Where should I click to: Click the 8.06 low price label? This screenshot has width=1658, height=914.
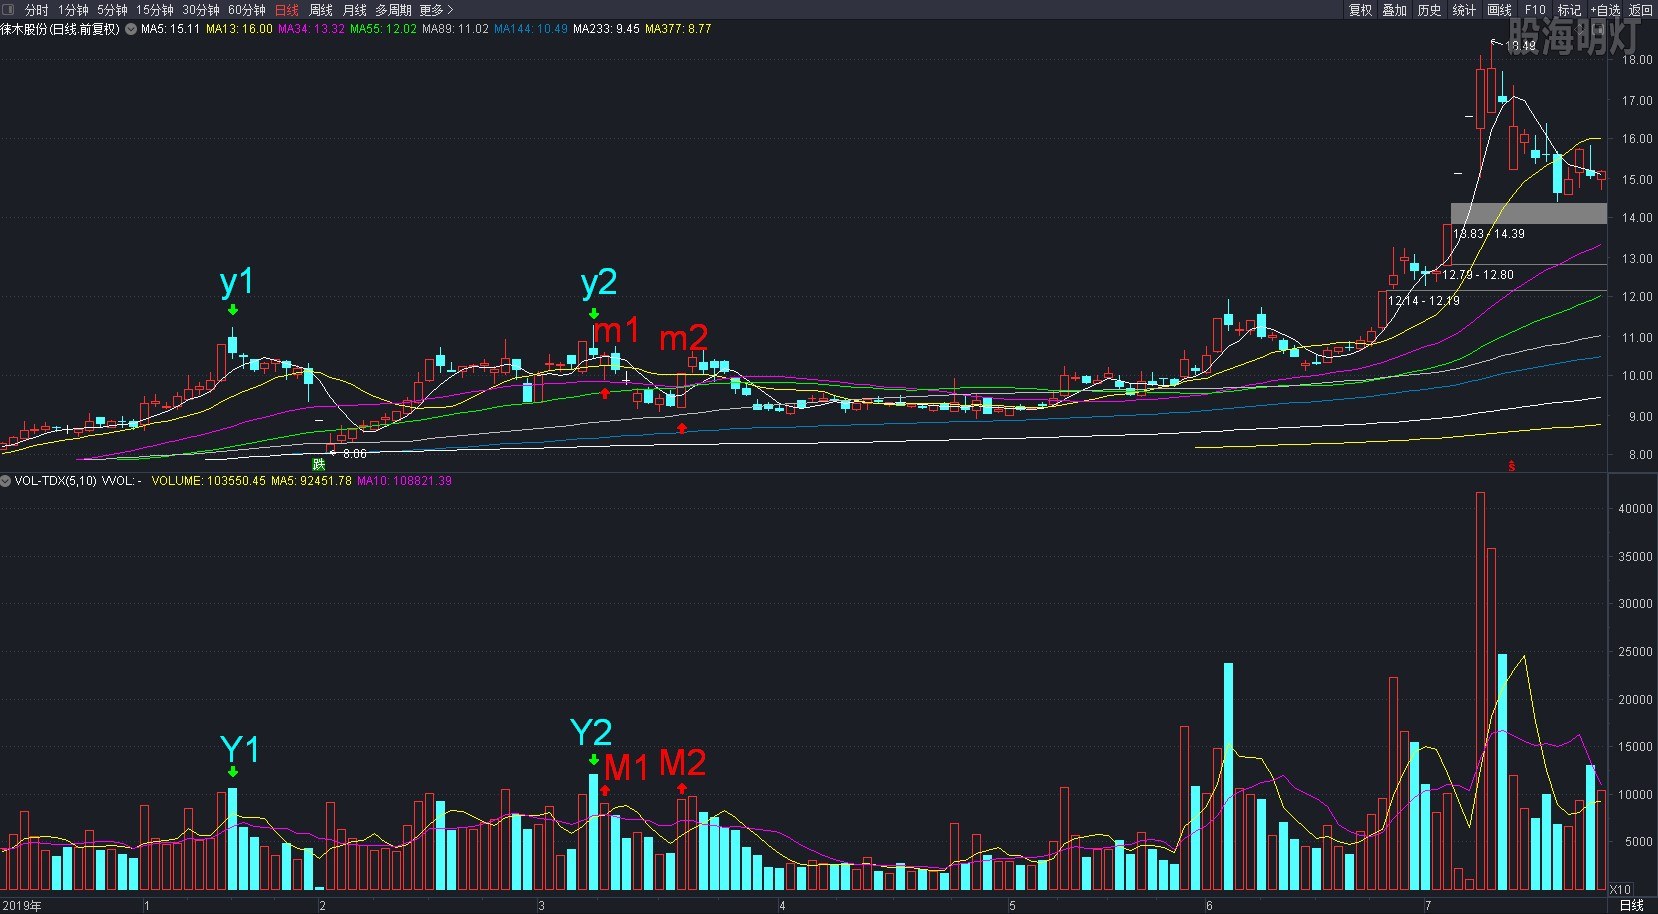tap(354, 454)
